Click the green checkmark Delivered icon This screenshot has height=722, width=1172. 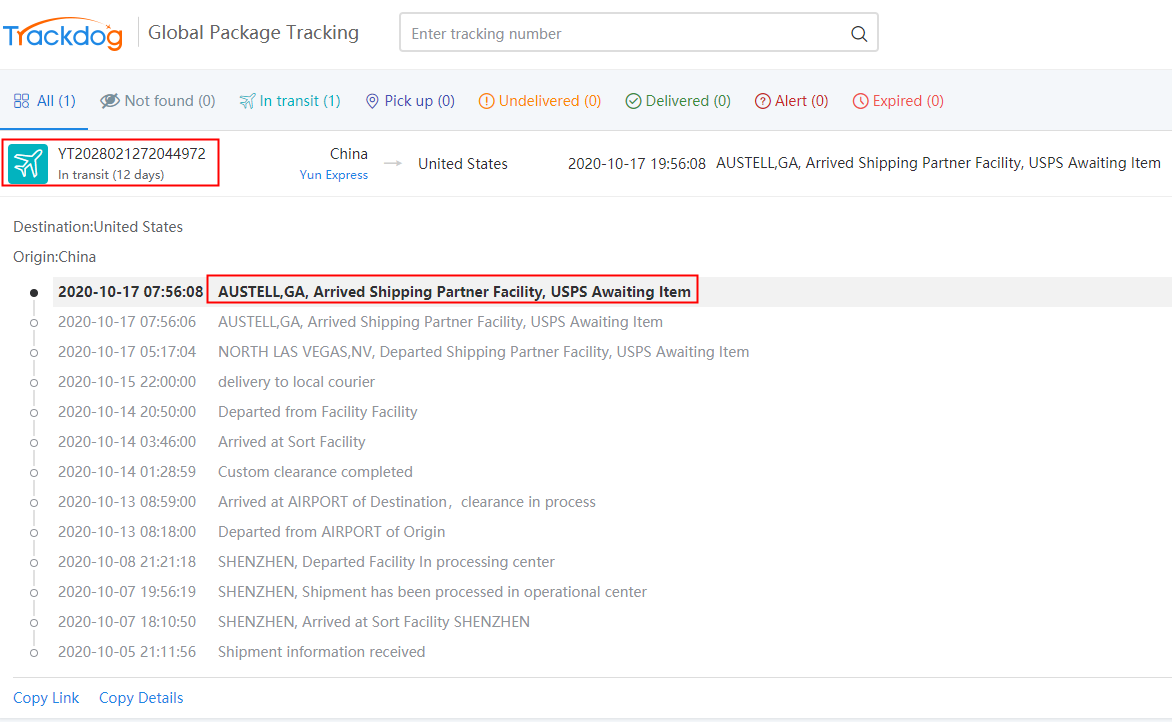633,101
